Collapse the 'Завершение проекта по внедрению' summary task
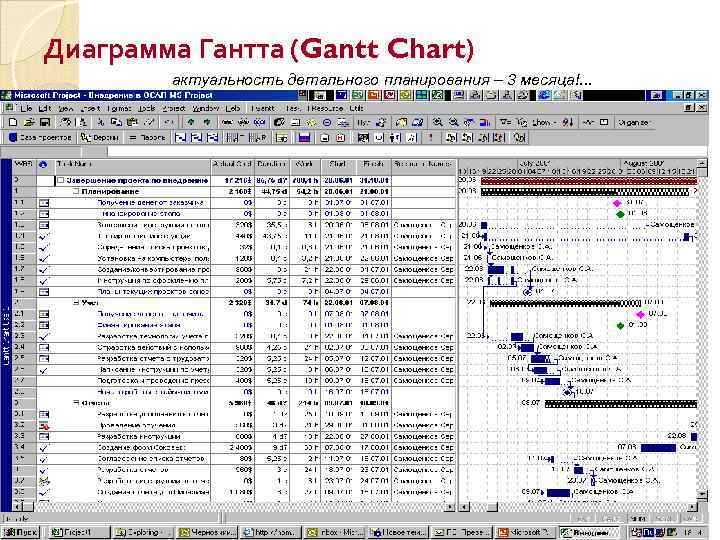The image size is (720, 540). tap(61, 180)
